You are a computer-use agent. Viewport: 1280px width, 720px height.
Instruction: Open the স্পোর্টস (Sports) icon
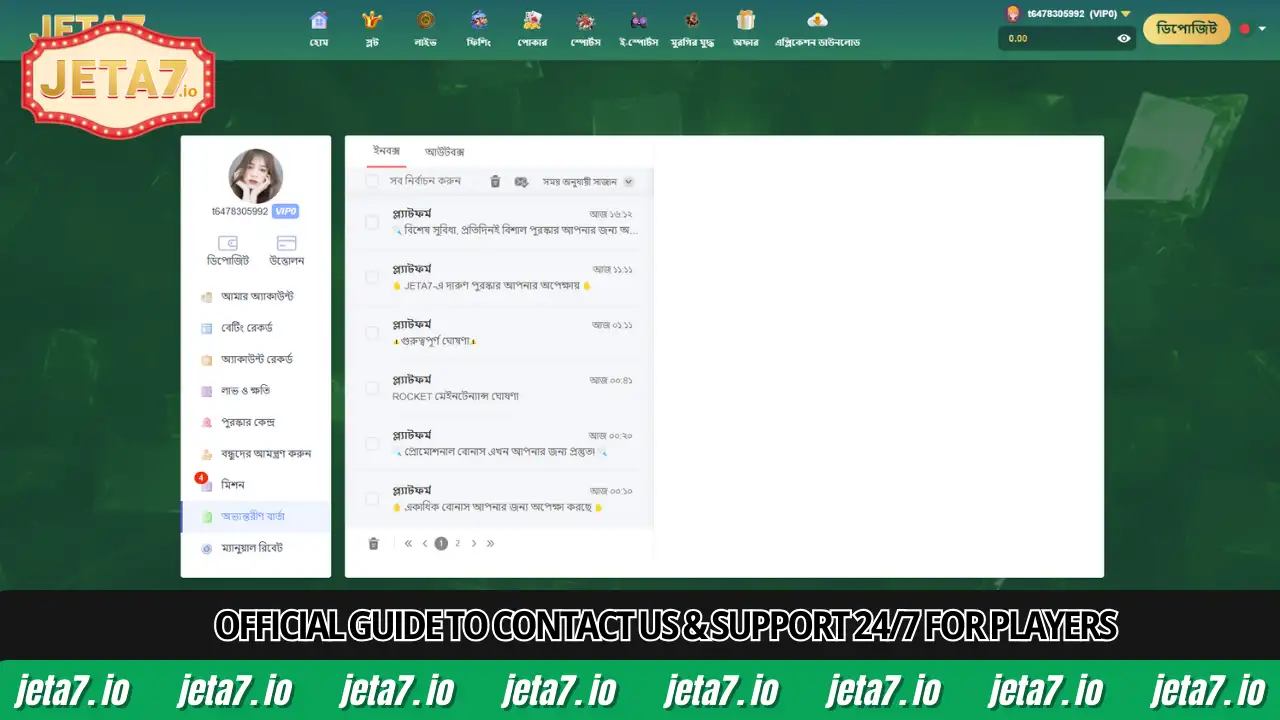pyautogui.click(x=585, y=20)
